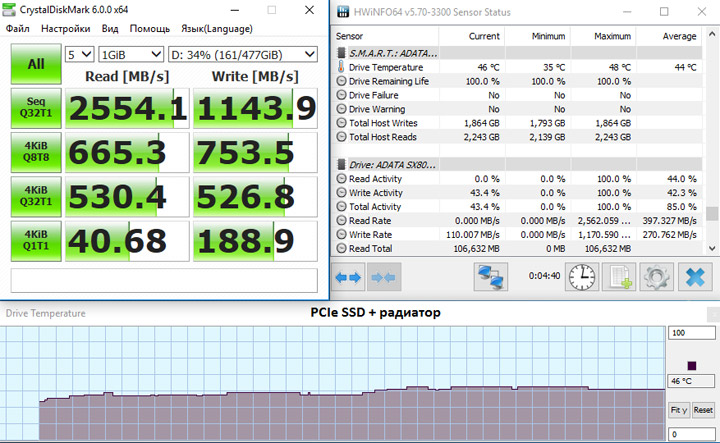The height and width of the screenshot is (443, 720).
Task: Click the Seq read result 2554.1
Action: [127, 108]
